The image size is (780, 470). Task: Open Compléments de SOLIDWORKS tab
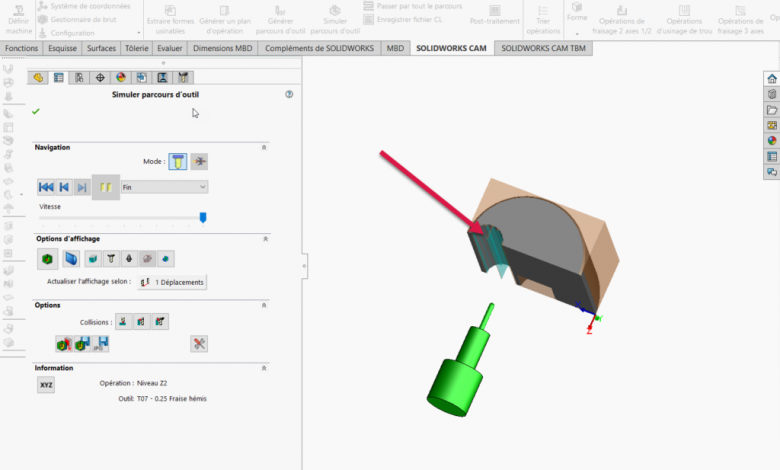click(319, 48)
